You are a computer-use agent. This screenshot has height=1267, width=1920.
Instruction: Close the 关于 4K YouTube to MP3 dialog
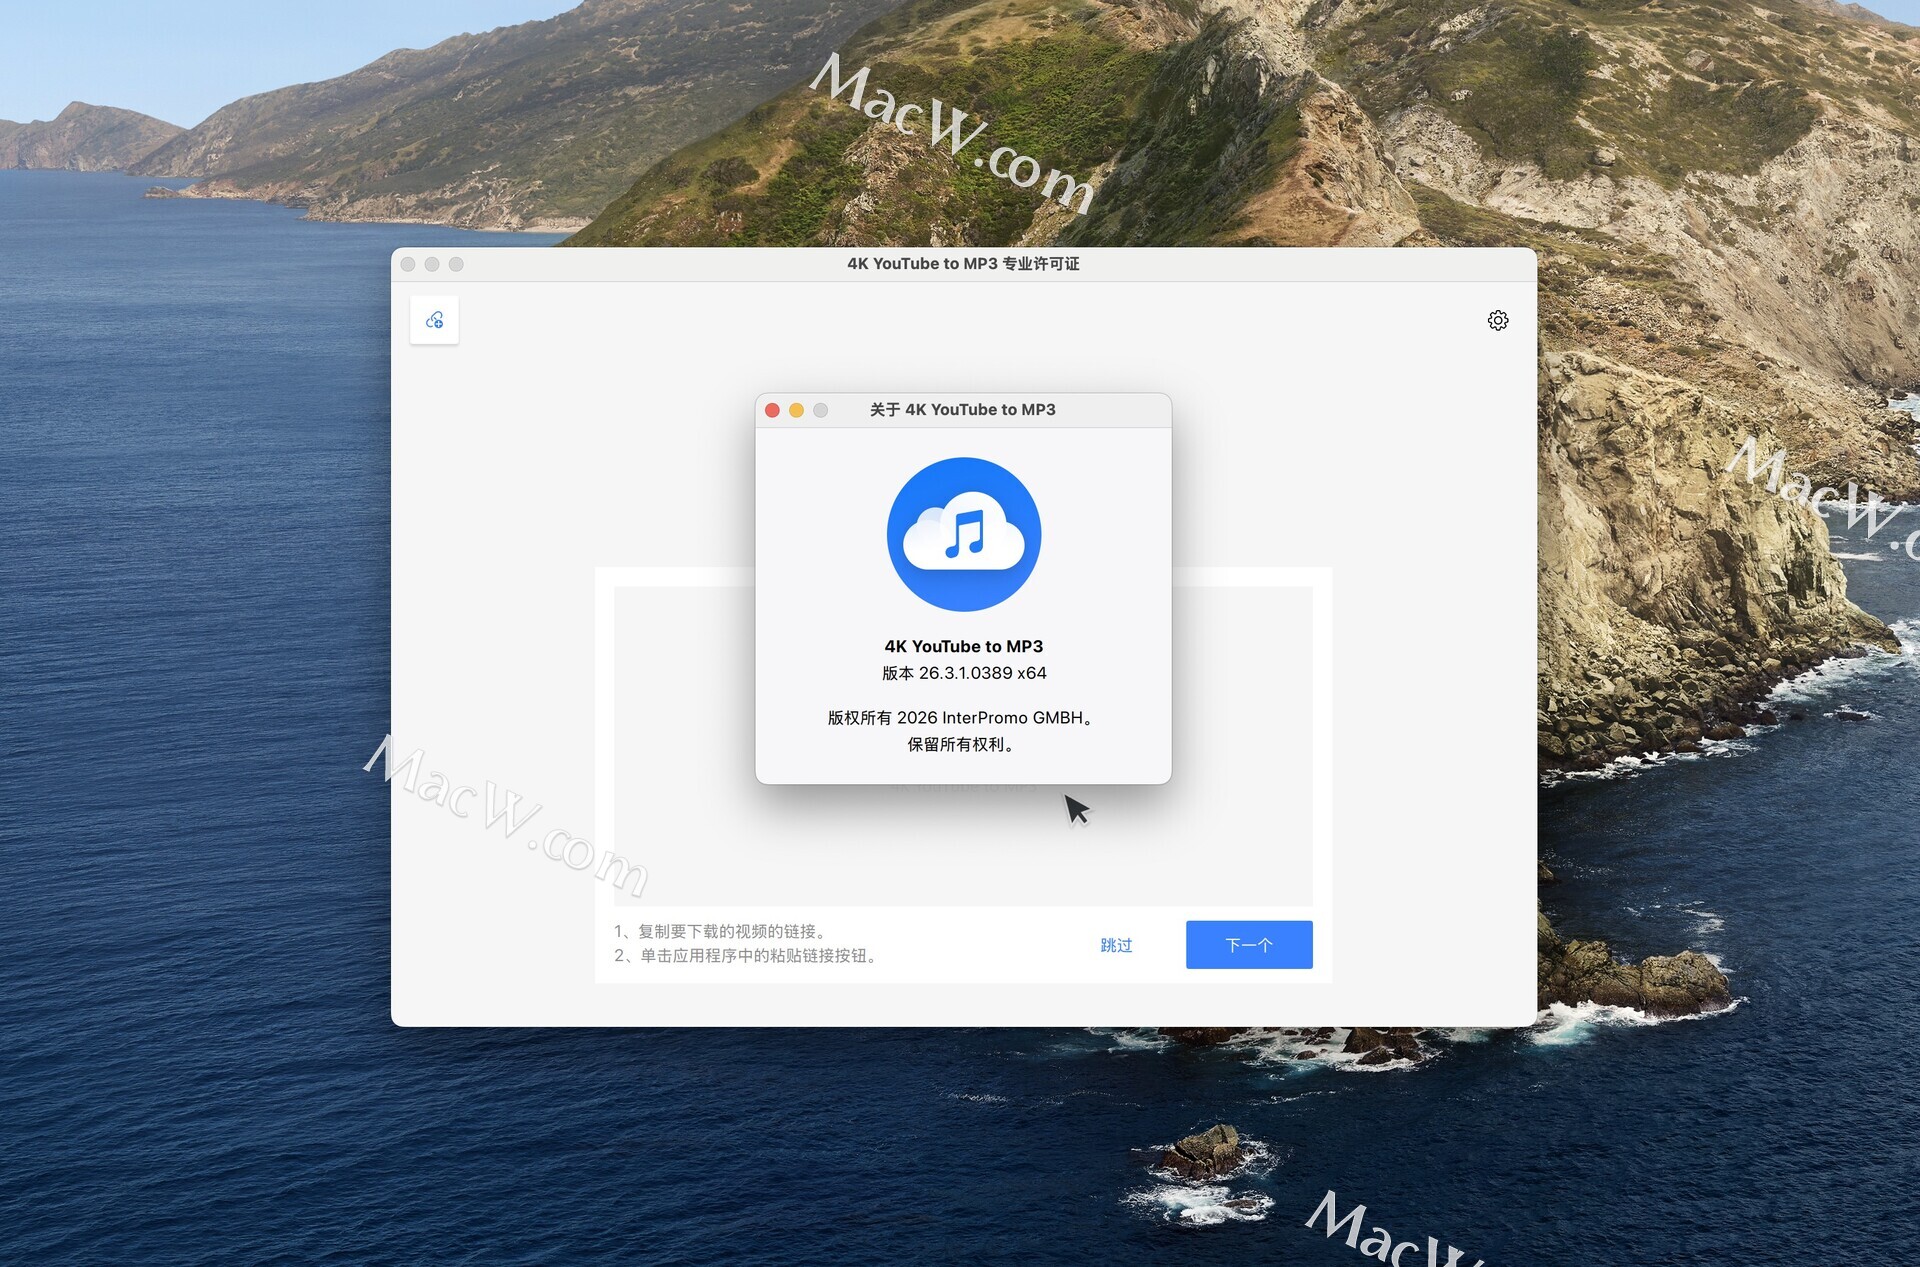(772, 410)
